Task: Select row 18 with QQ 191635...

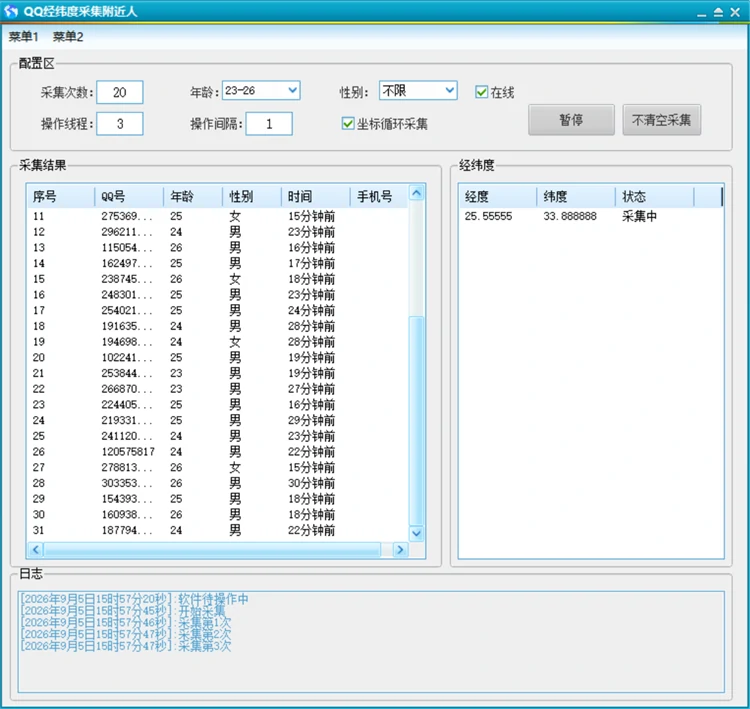Action: tap(218, 326)
